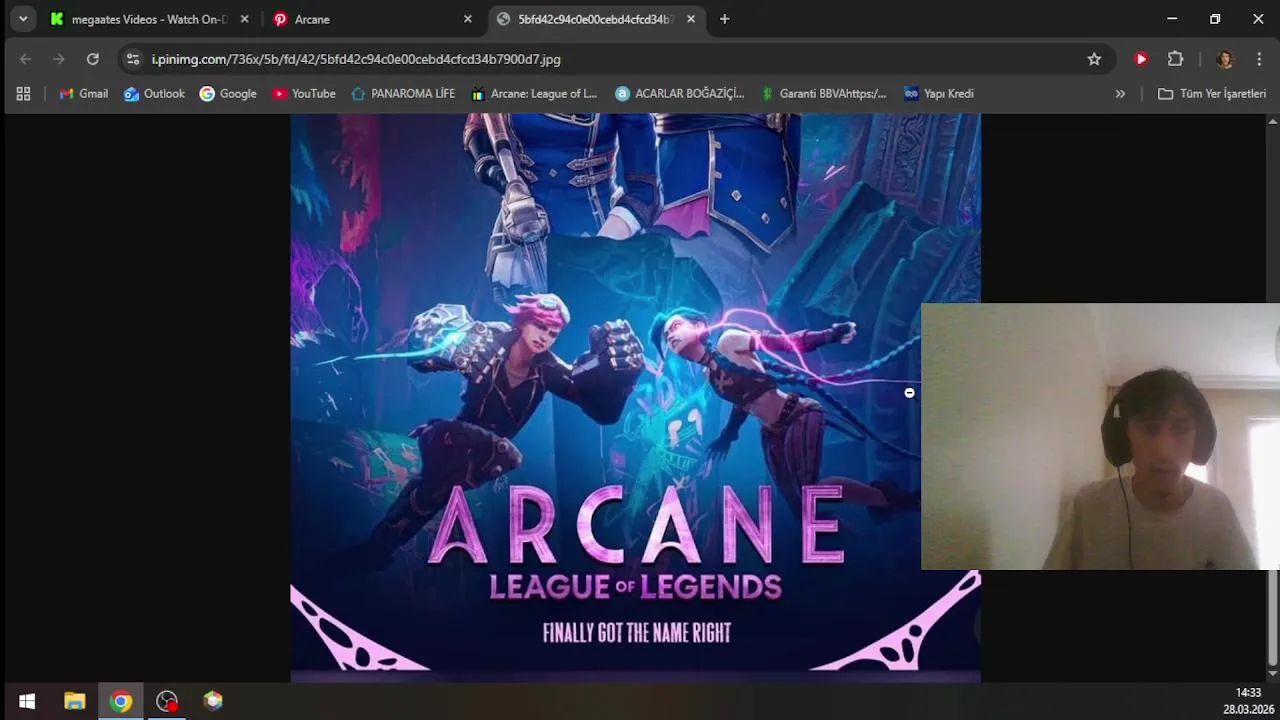Viewport: 1280px width, 720px height.
Task: Close the Arcane Pinterest tab
Action: [x=467, y=19]
